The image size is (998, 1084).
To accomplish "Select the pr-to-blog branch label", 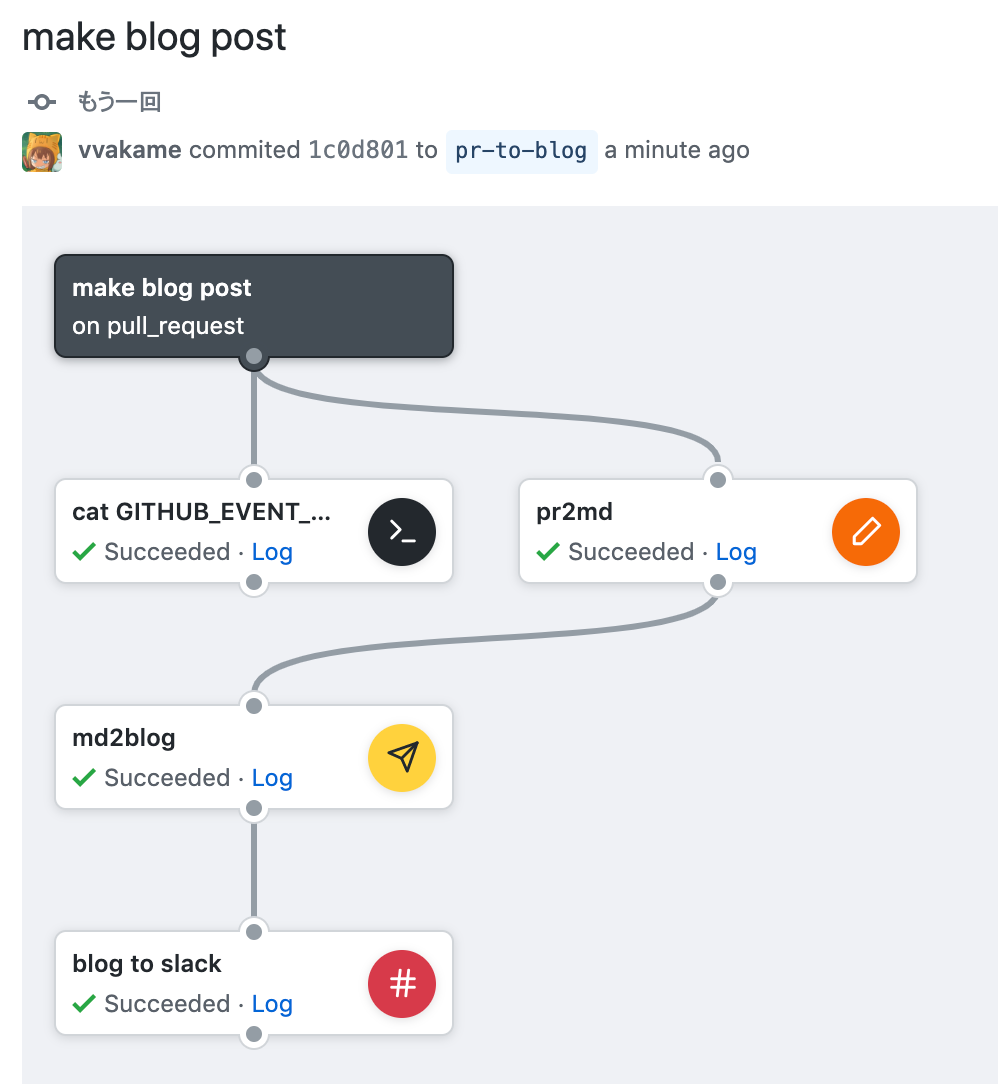I will 521,151.
